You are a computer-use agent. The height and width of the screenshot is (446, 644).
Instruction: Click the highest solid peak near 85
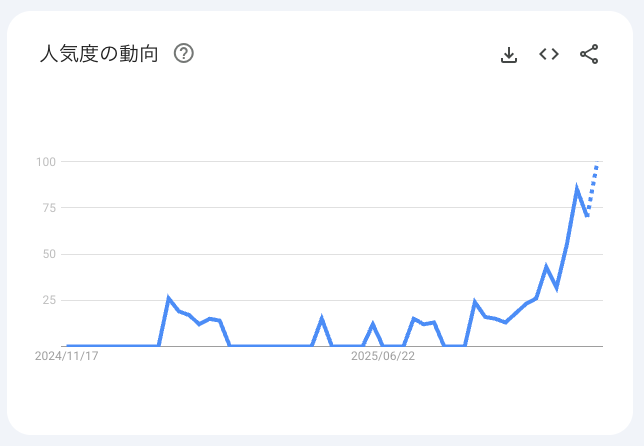(x=577, y=189)
